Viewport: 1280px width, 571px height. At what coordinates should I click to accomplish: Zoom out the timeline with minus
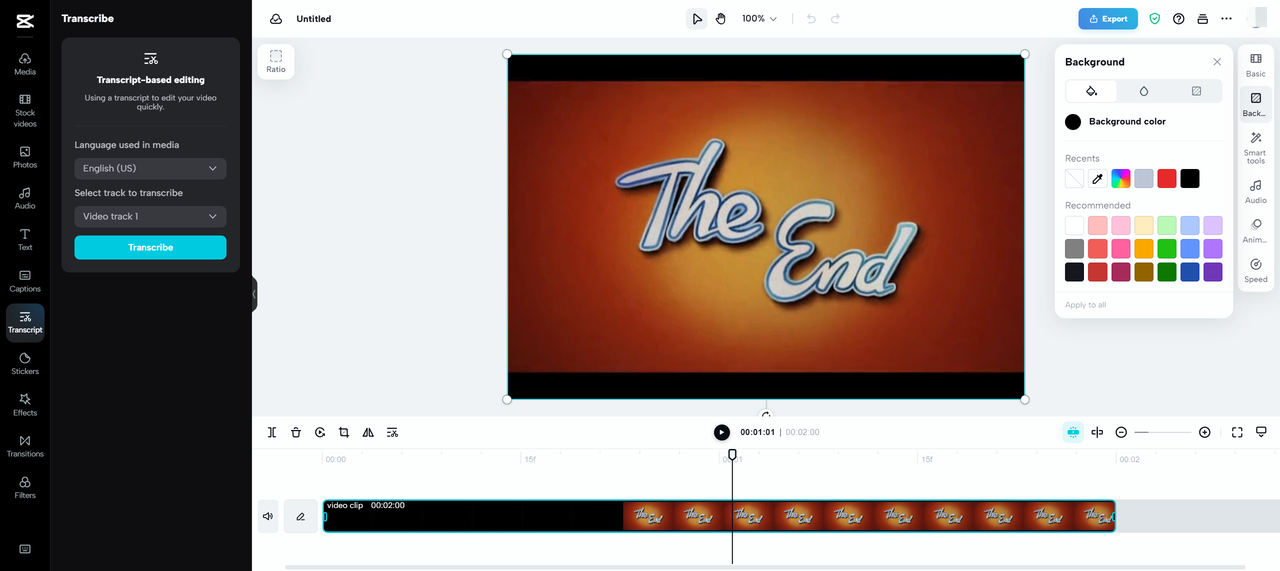(x=1121, y=432)
